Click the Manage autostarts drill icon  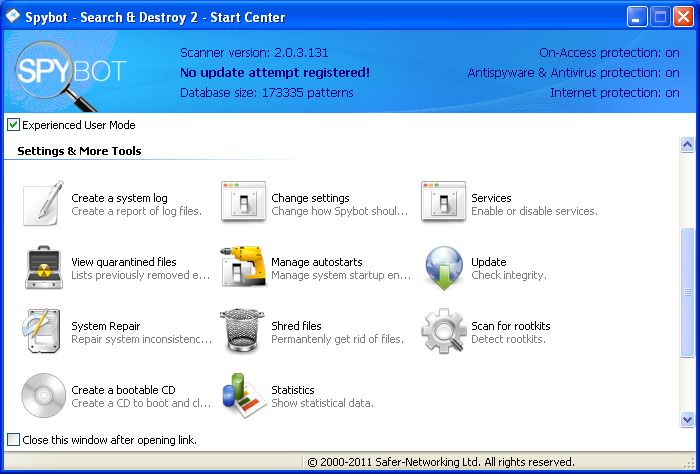point(243,268)
